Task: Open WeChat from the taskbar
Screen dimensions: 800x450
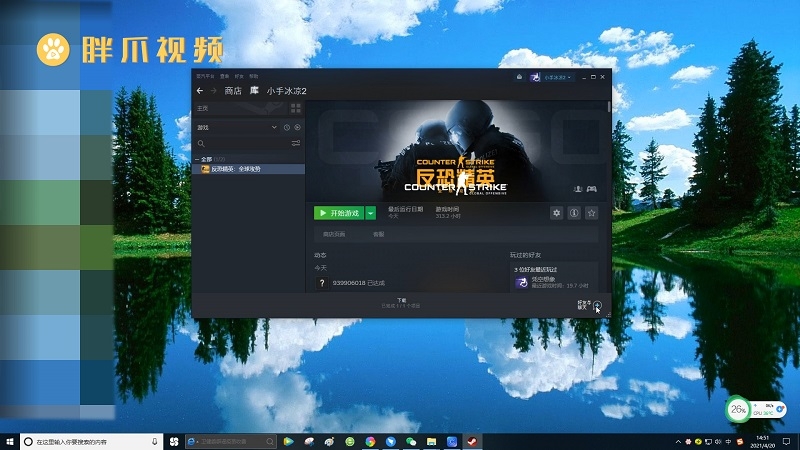Action: point(411,441)
